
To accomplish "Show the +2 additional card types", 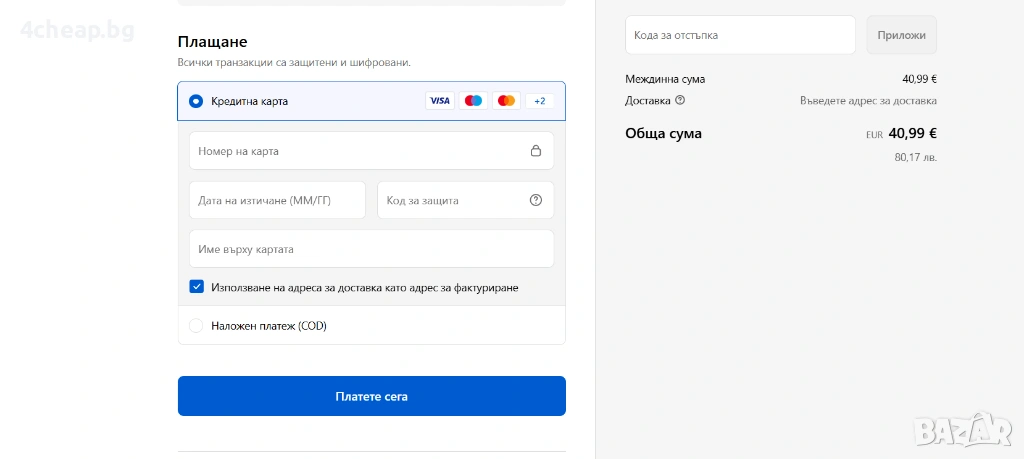I will tap(540, 101).
